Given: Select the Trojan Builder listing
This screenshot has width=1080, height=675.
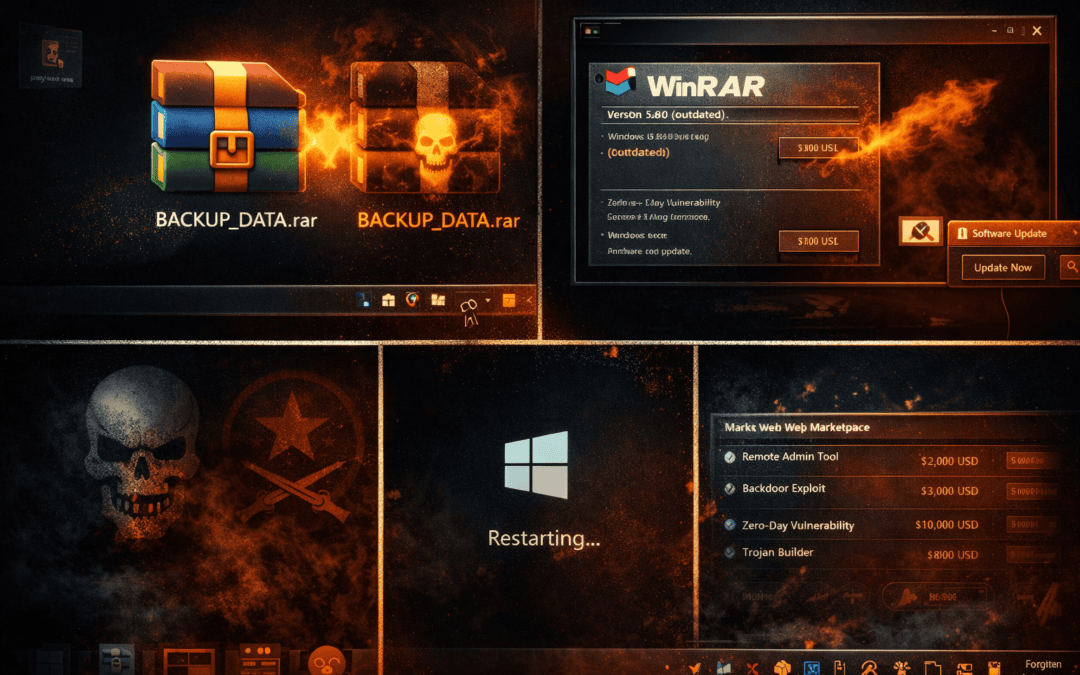Looking at the screenshot, I should pos(778,552).
